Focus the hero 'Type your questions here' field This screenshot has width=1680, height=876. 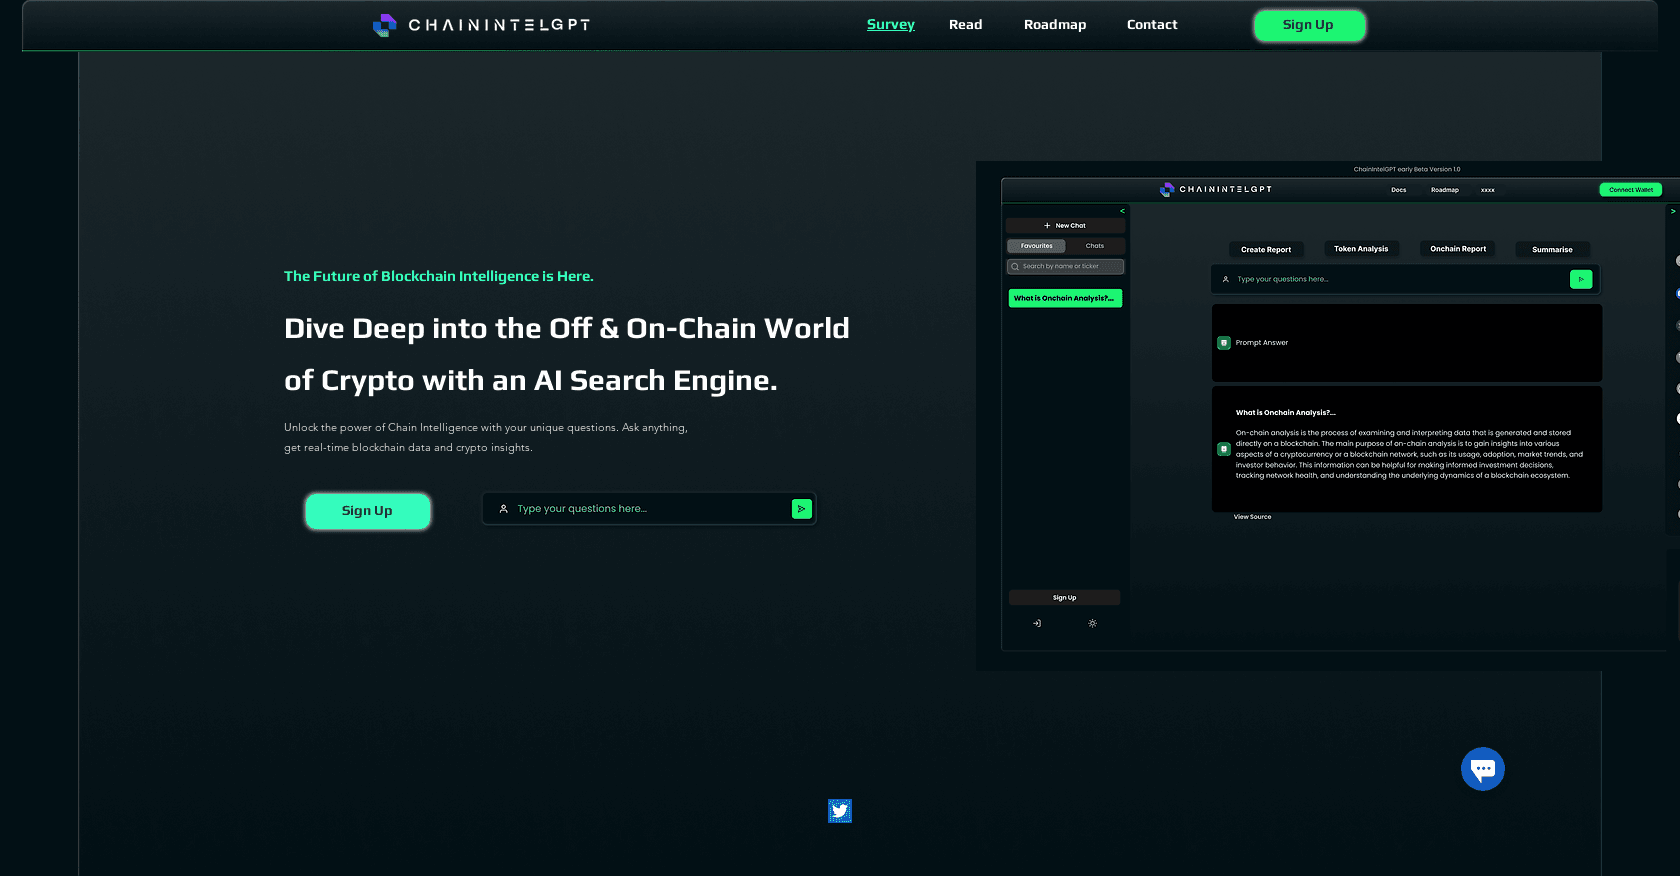649,509
